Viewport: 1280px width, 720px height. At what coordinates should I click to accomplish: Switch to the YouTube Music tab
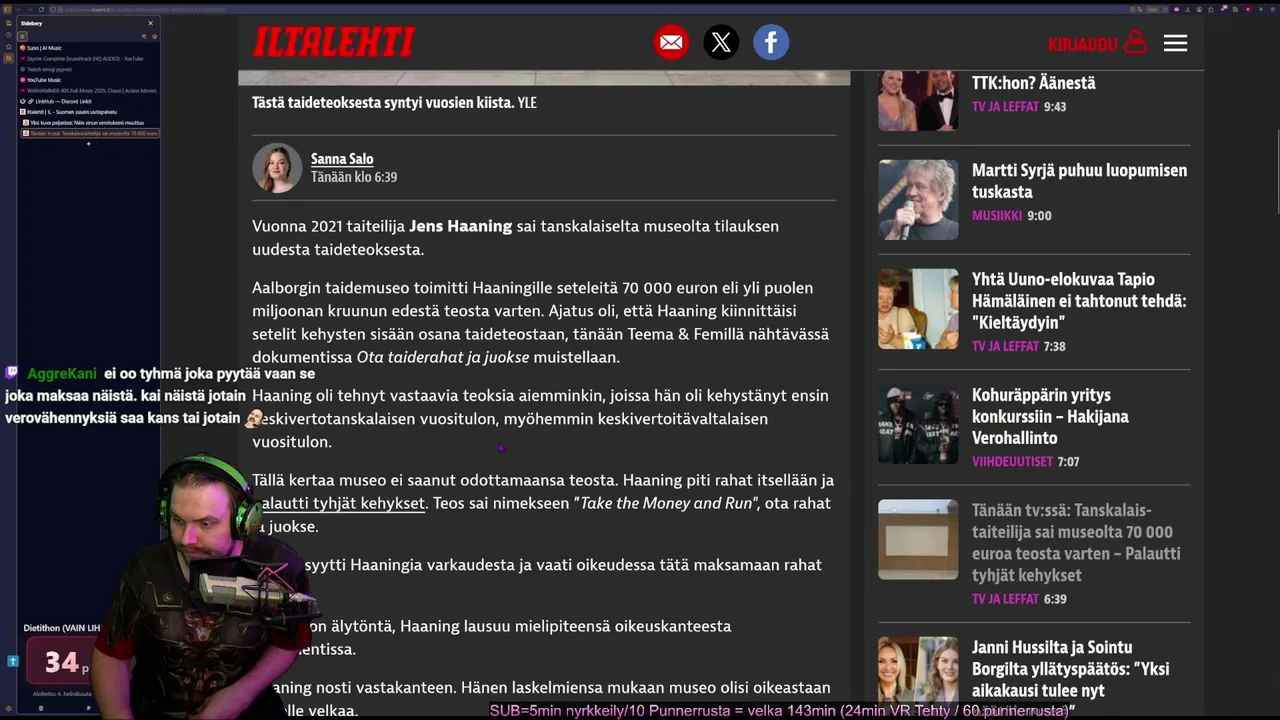tap(88, 80)
